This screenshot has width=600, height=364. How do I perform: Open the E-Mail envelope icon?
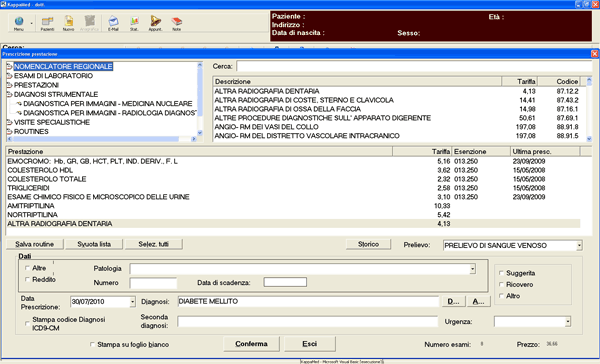click(x=113, y=23)
